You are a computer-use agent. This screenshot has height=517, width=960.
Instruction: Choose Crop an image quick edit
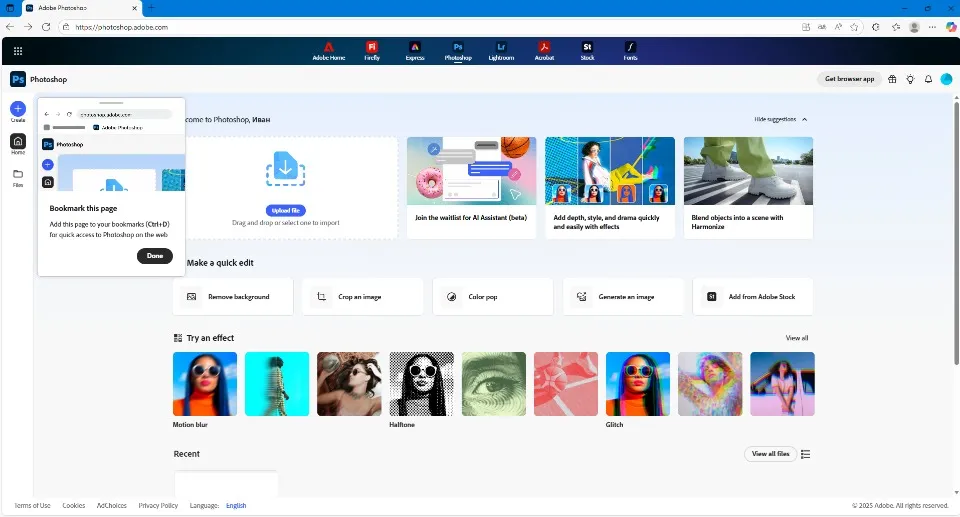(x=362, y=296)
